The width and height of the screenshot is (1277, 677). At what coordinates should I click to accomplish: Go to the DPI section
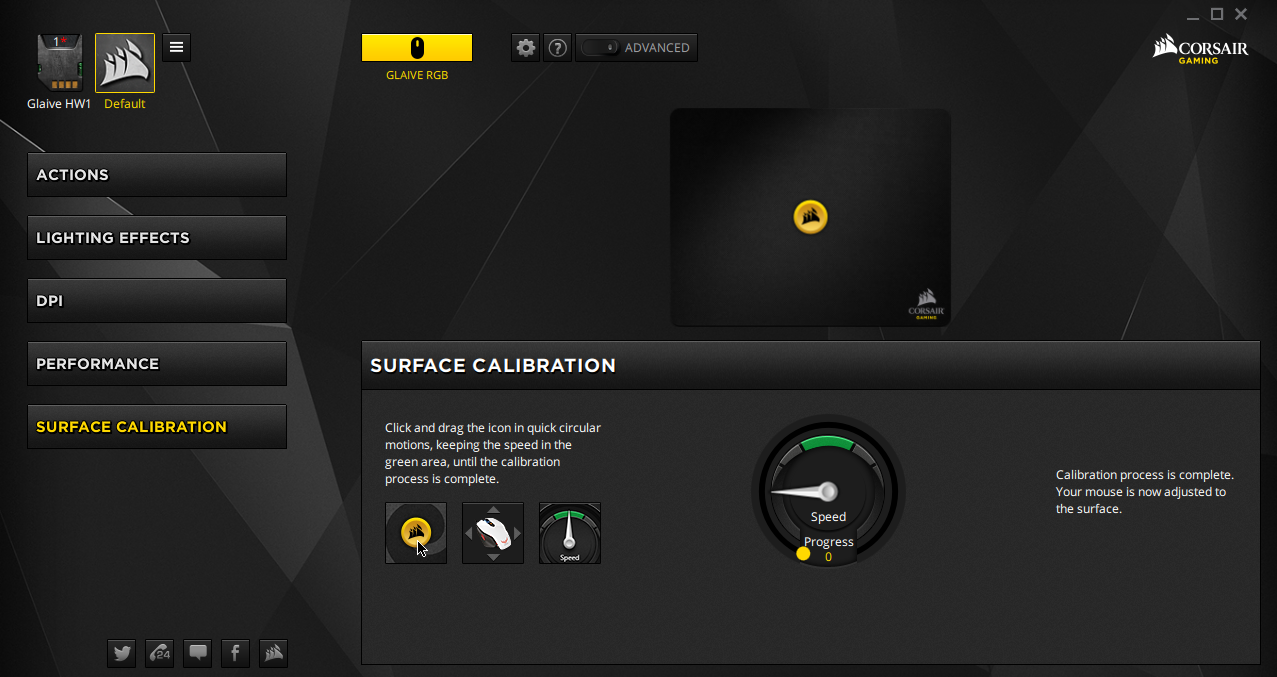click(x=157, y=301)
